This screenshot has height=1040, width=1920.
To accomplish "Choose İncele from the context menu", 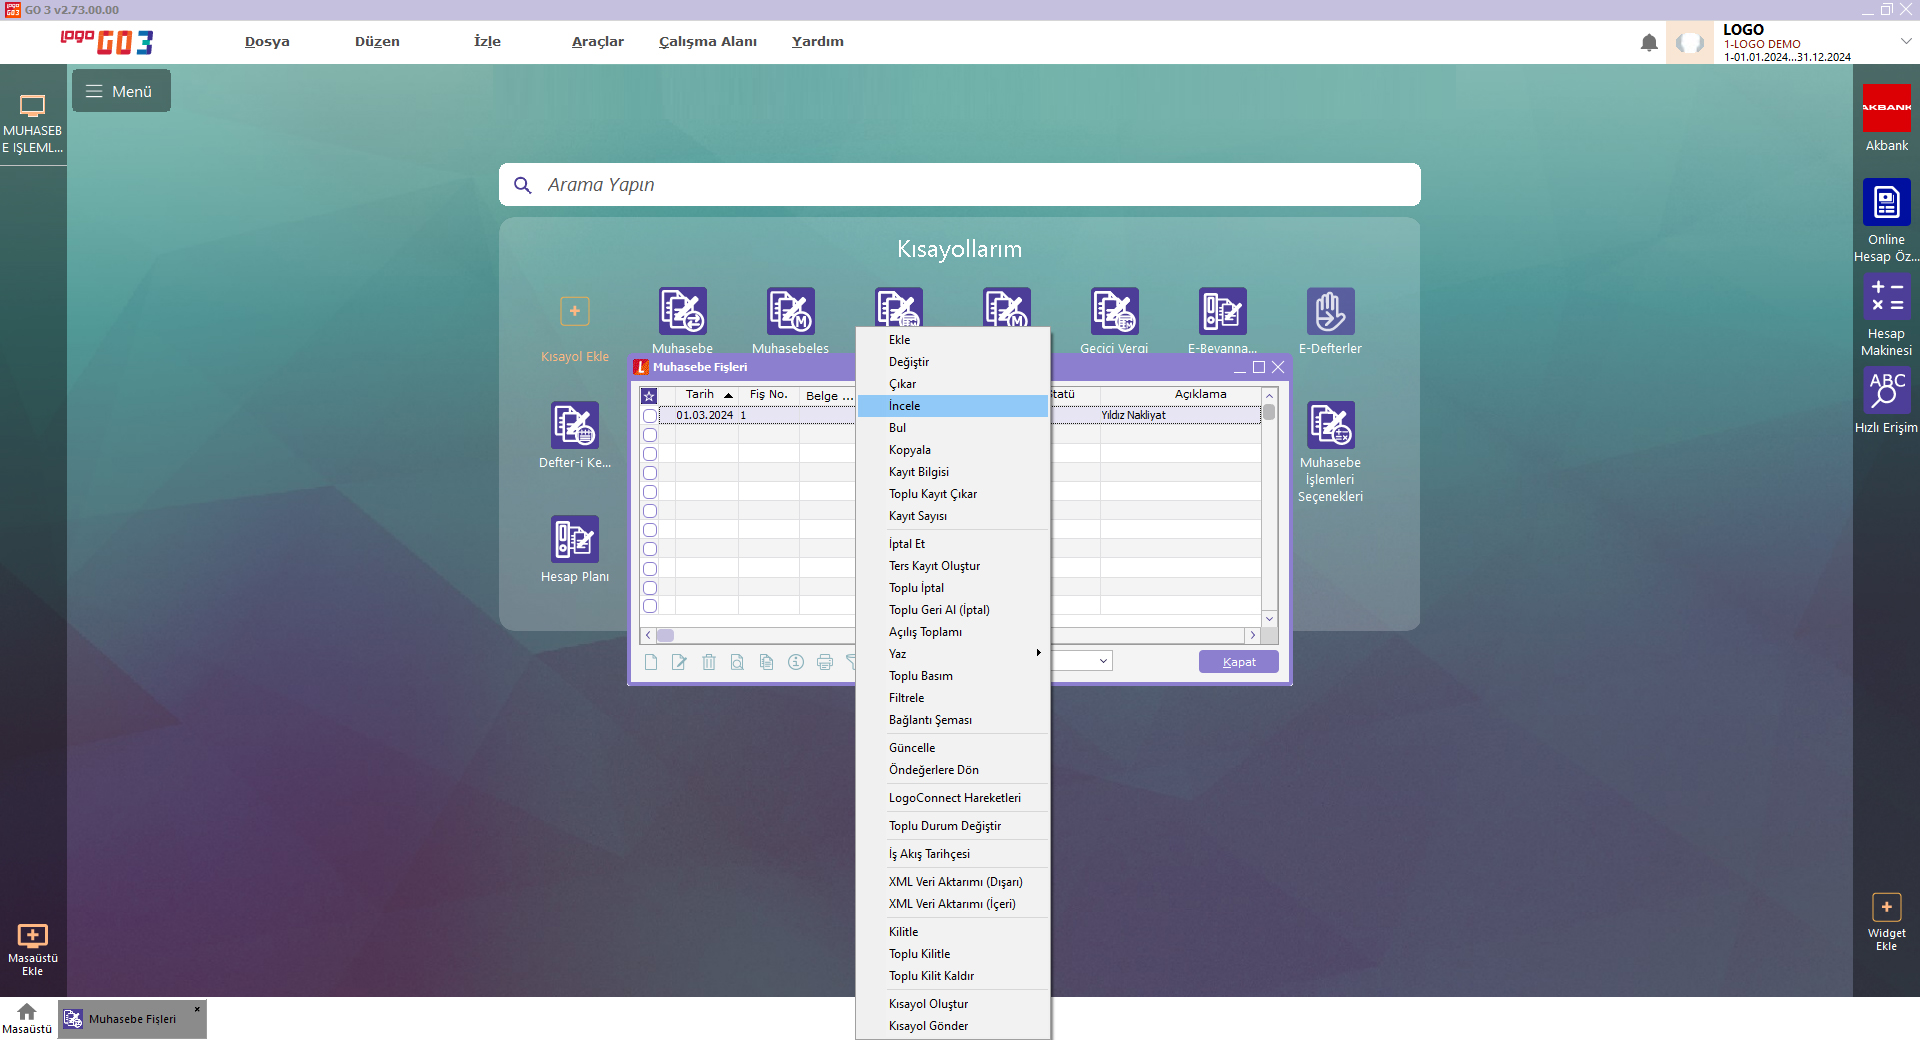I will click(905, 406).
